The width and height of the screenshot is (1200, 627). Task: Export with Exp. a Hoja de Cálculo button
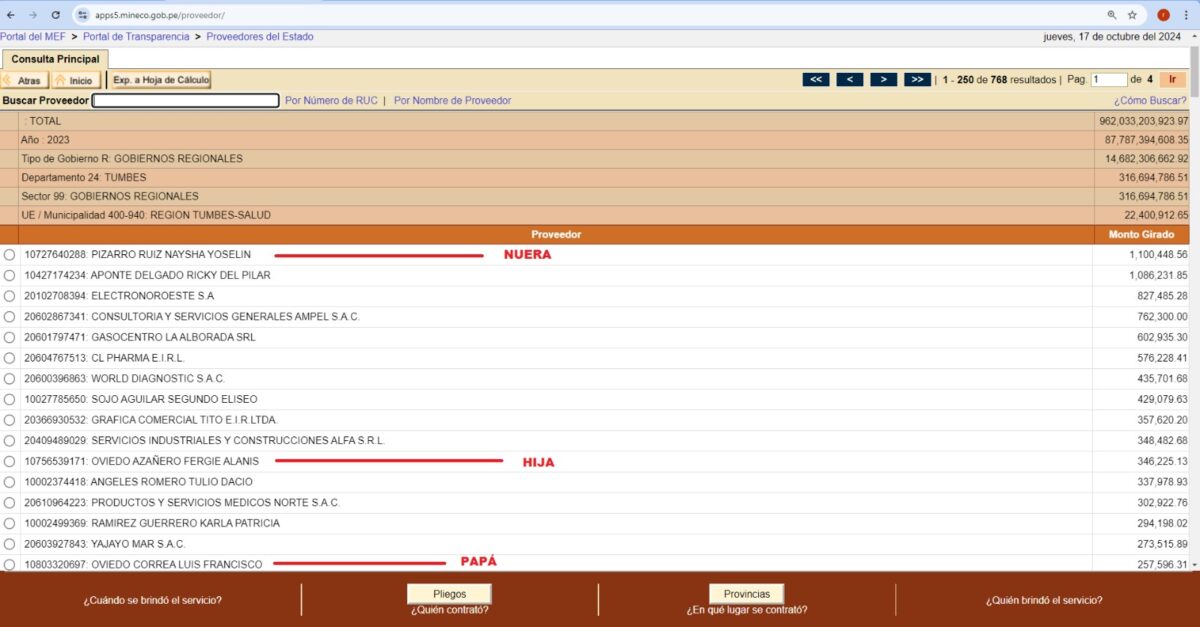coord(160,79)
